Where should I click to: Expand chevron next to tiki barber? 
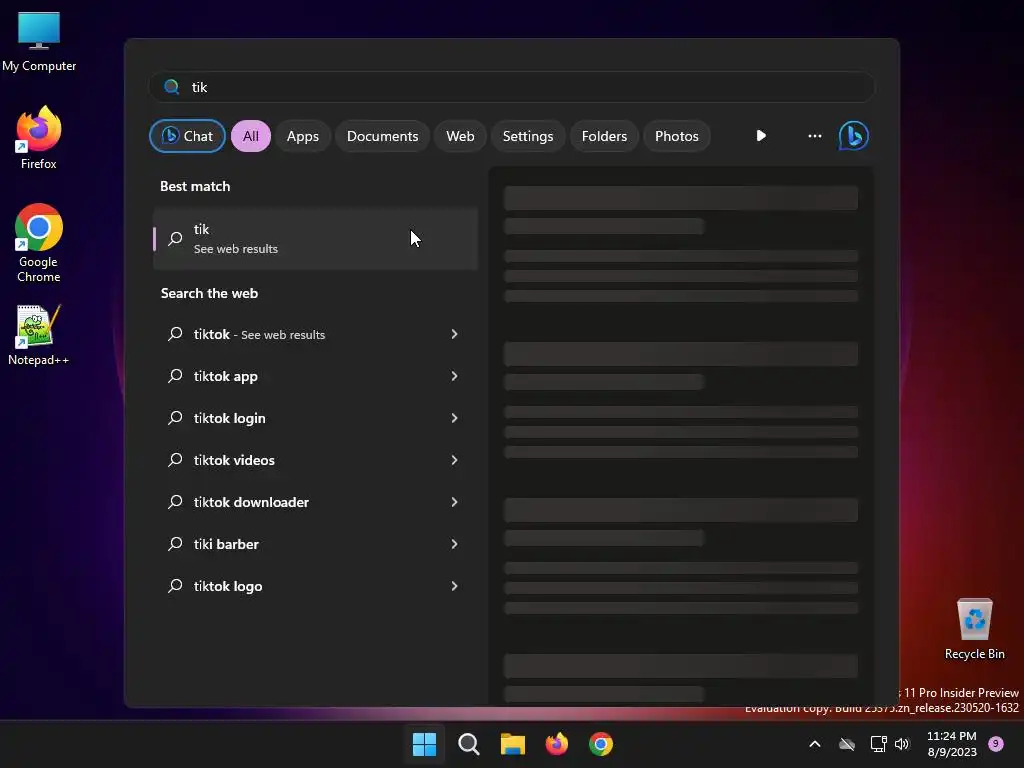click(x=455, y=544)
